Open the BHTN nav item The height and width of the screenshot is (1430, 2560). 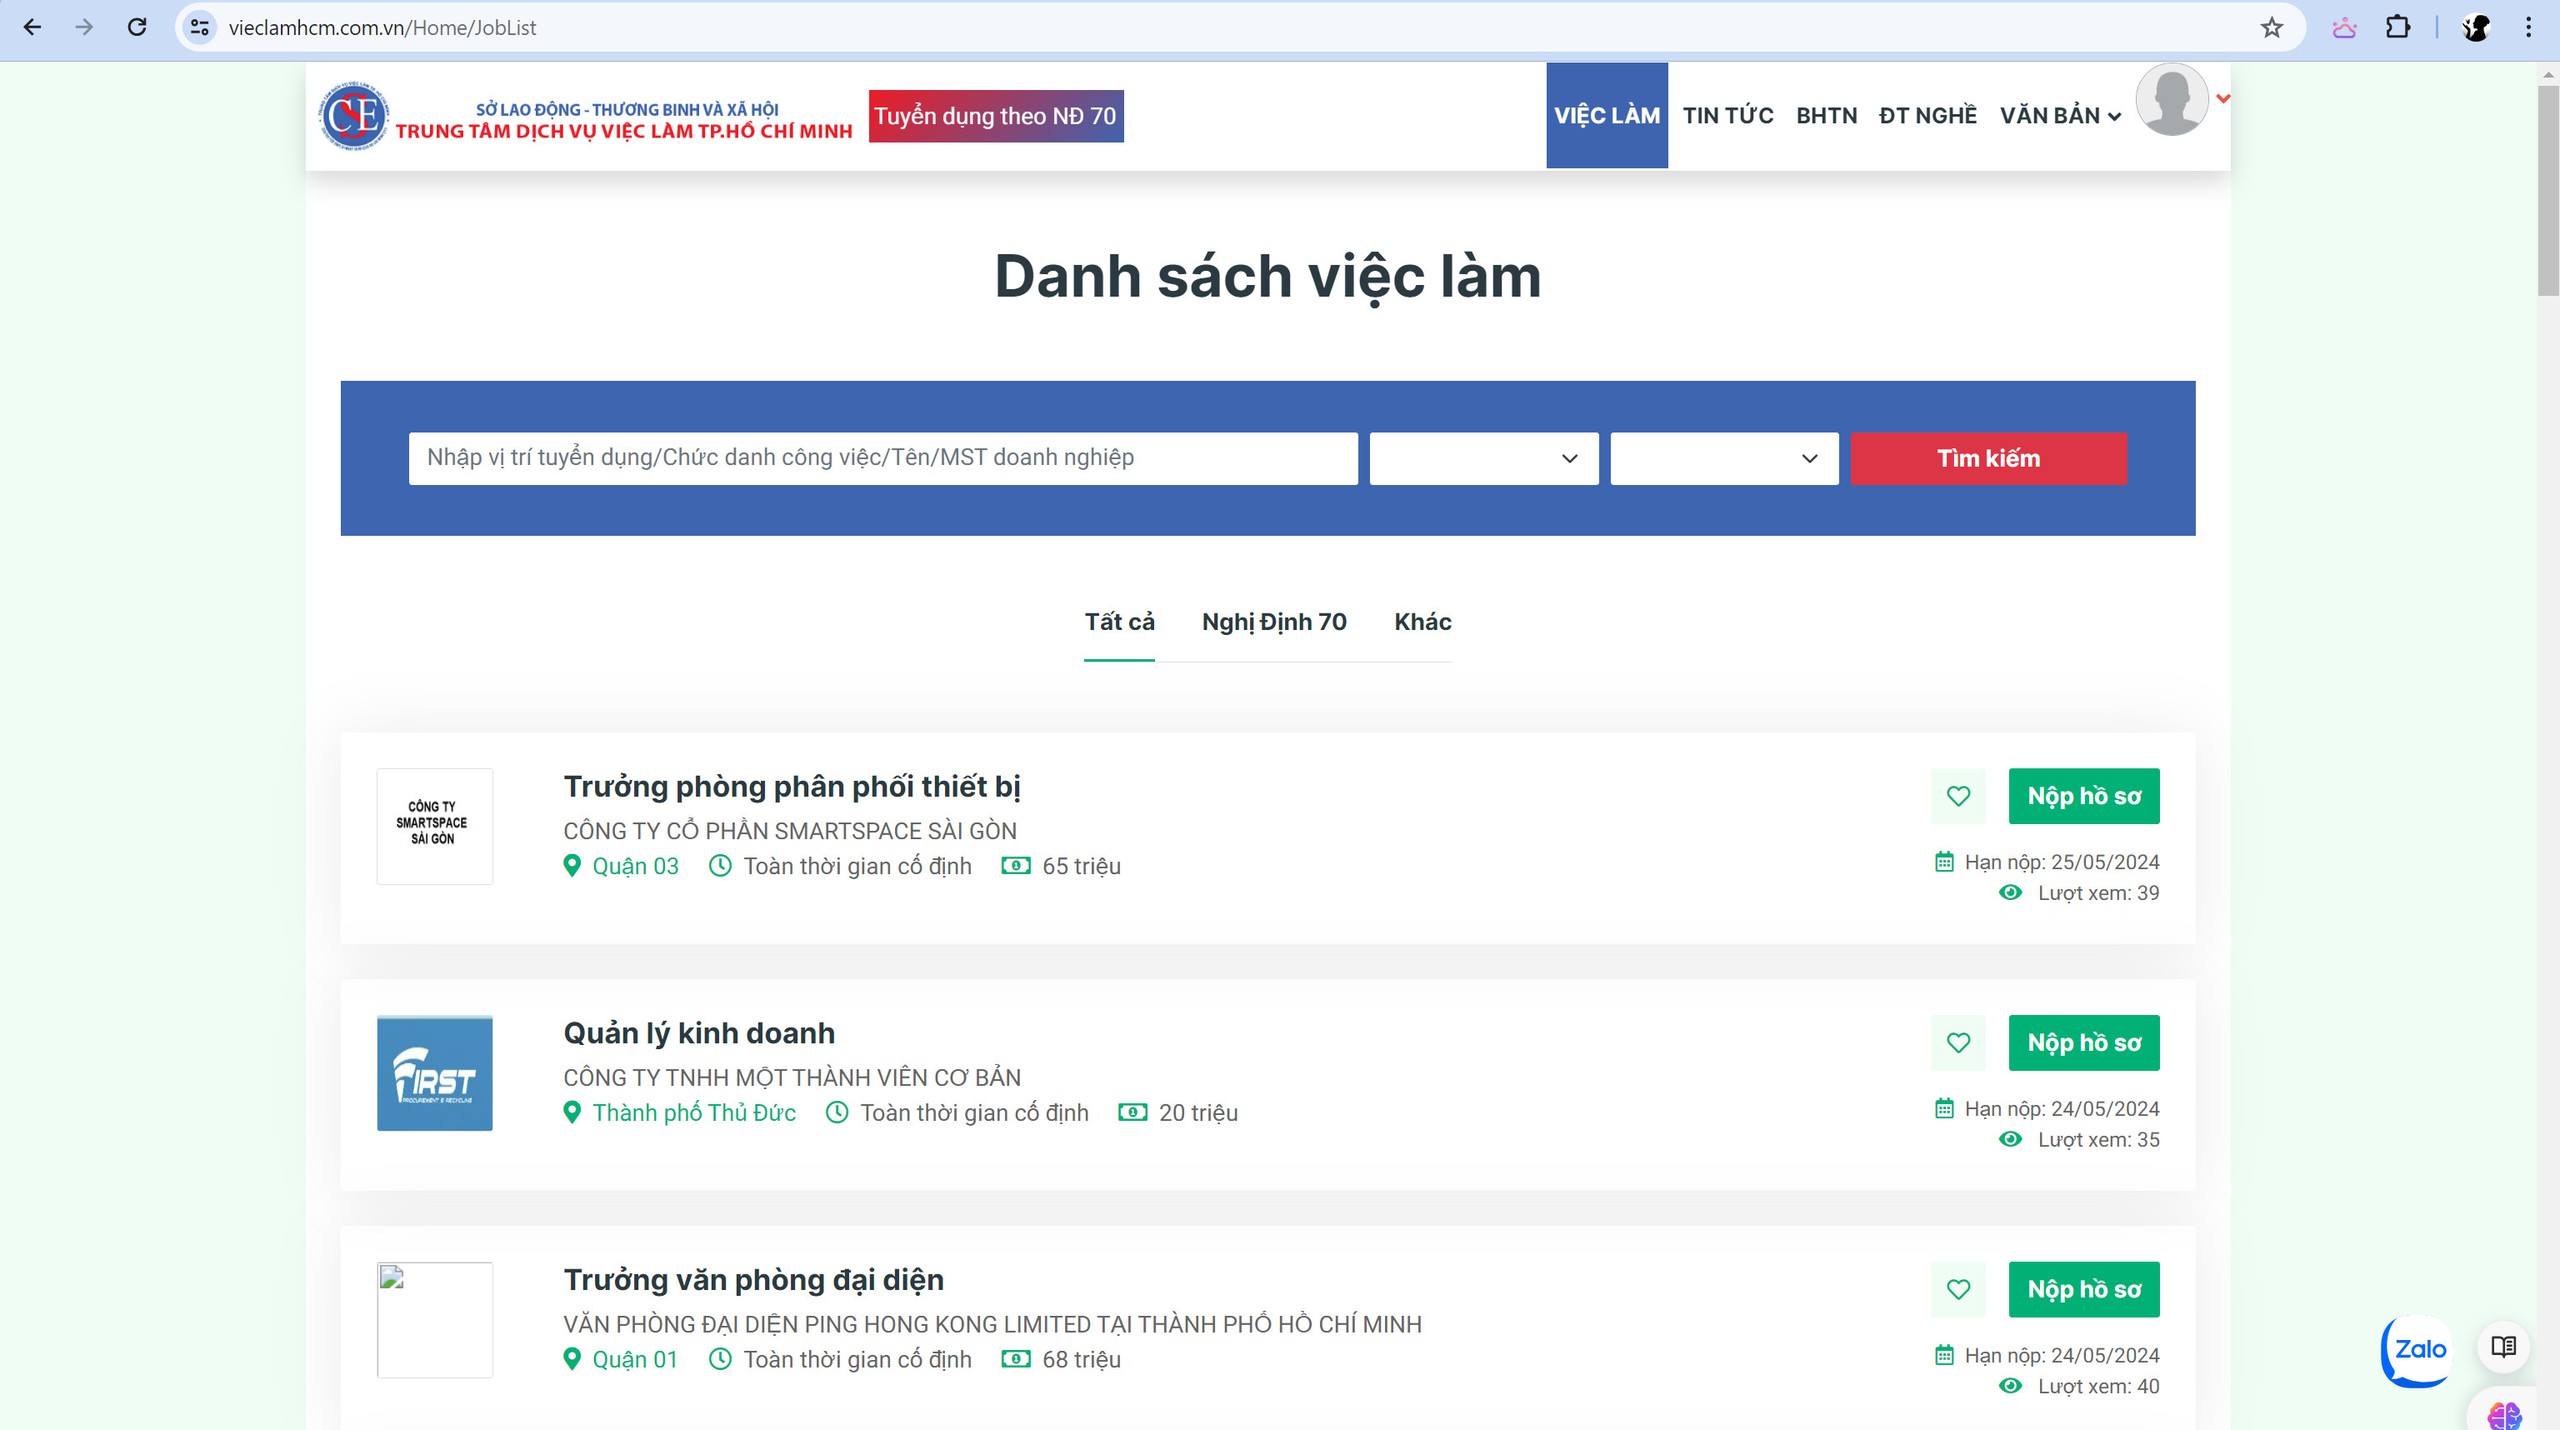pos(1826,116)
